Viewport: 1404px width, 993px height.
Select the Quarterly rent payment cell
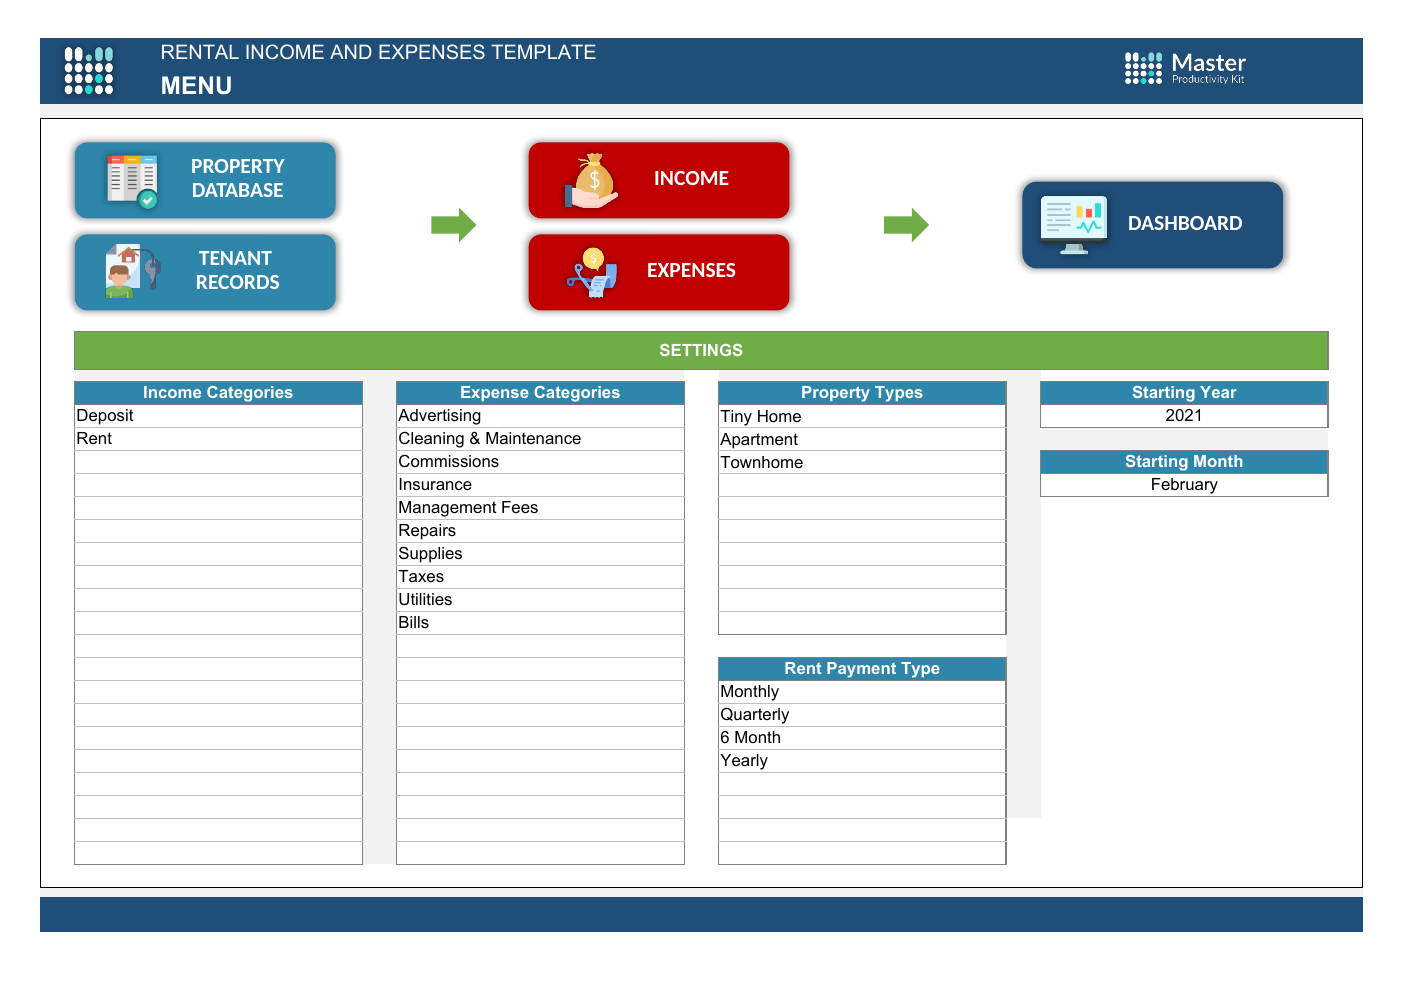pyautogui.click(x=862, y=715)
